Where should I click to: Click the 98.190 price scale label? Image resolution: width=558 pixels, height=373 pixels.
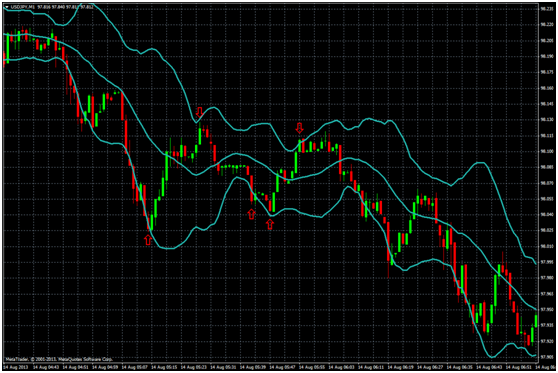547,57
